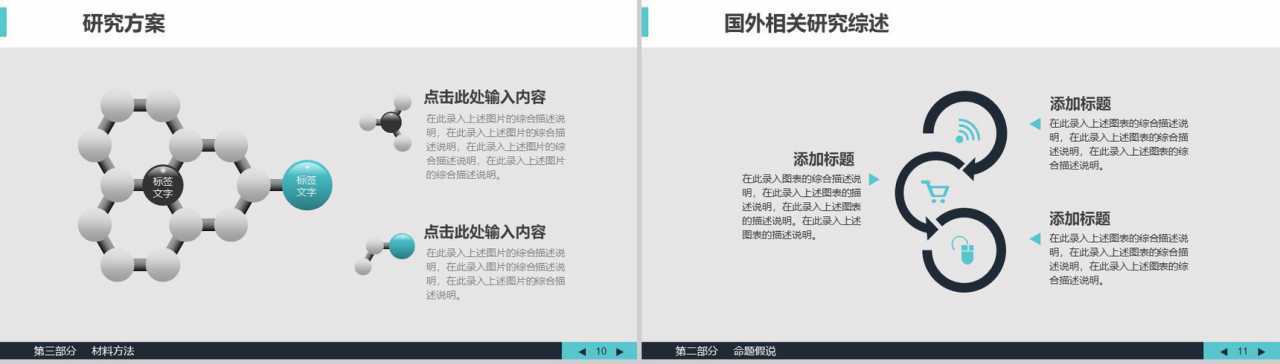Image resolution: width=1280 pixels, height=364 pixels.
Task: Select the upper 点击此处输入内容 heading
Action: (485, 97)
